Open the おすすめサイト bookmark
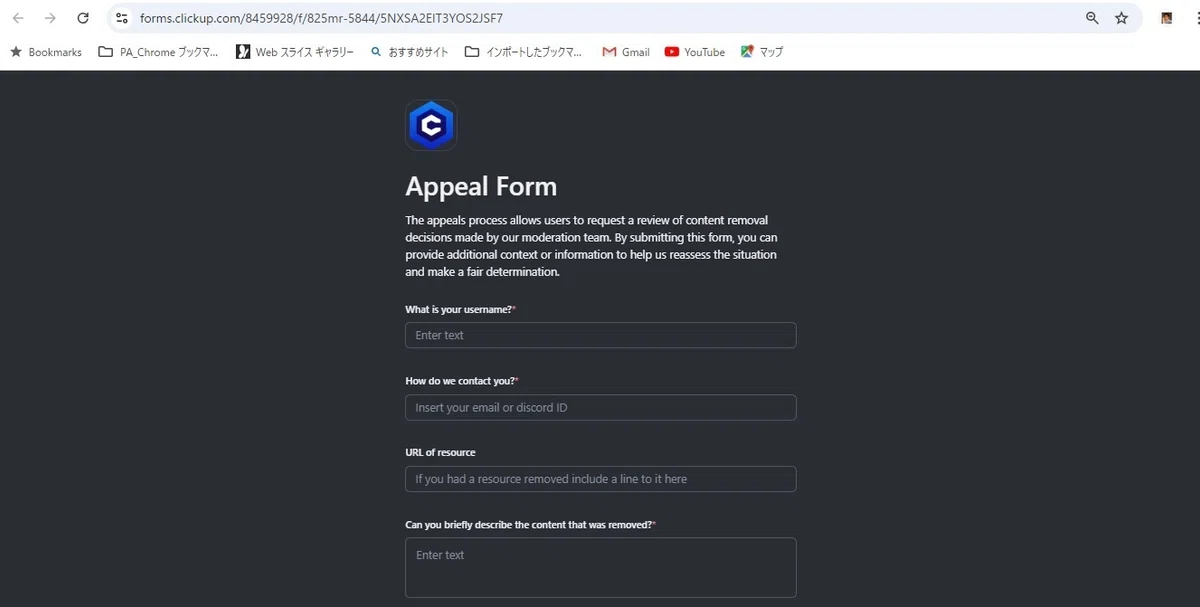 pyautogui.click(x=410, y=52)
